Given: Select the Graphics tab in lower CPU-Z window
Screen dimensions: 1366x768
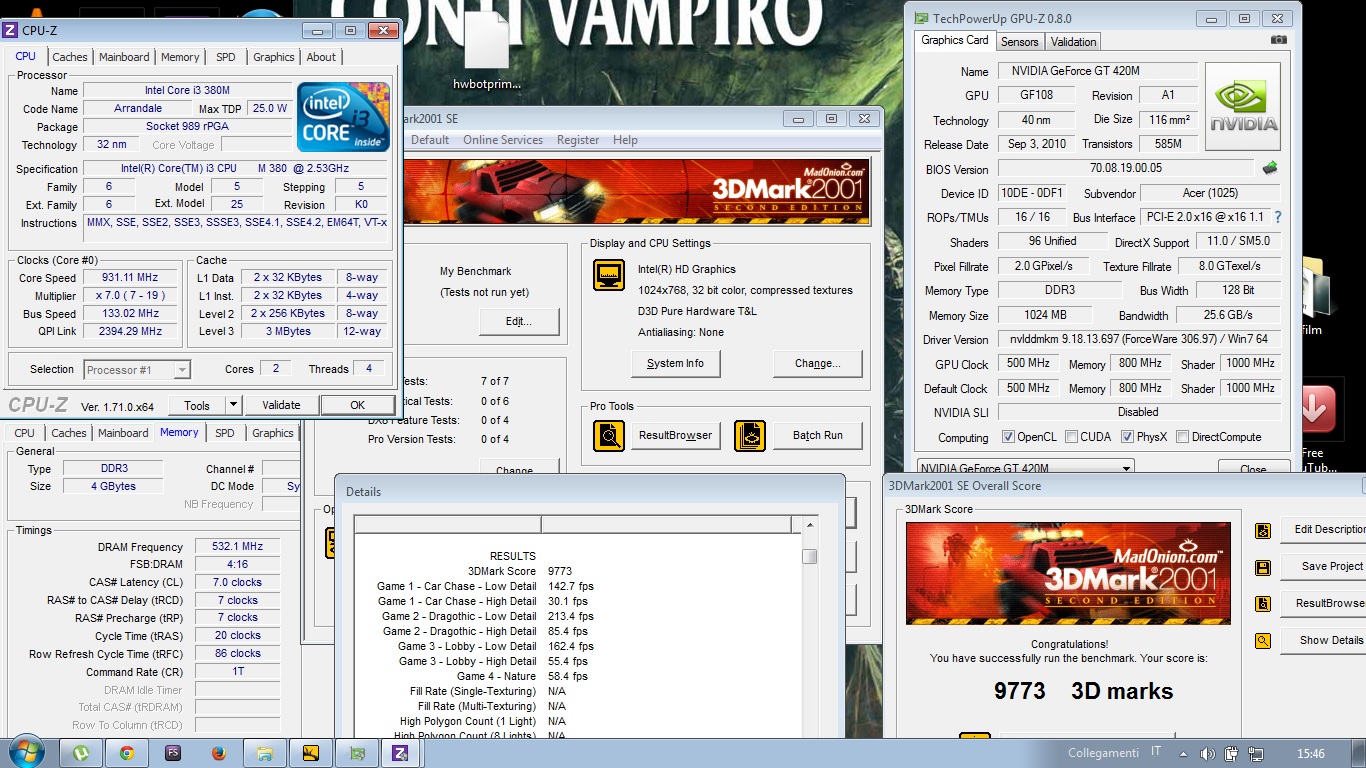Looking at the screenshot, I should tap(273, 433).
